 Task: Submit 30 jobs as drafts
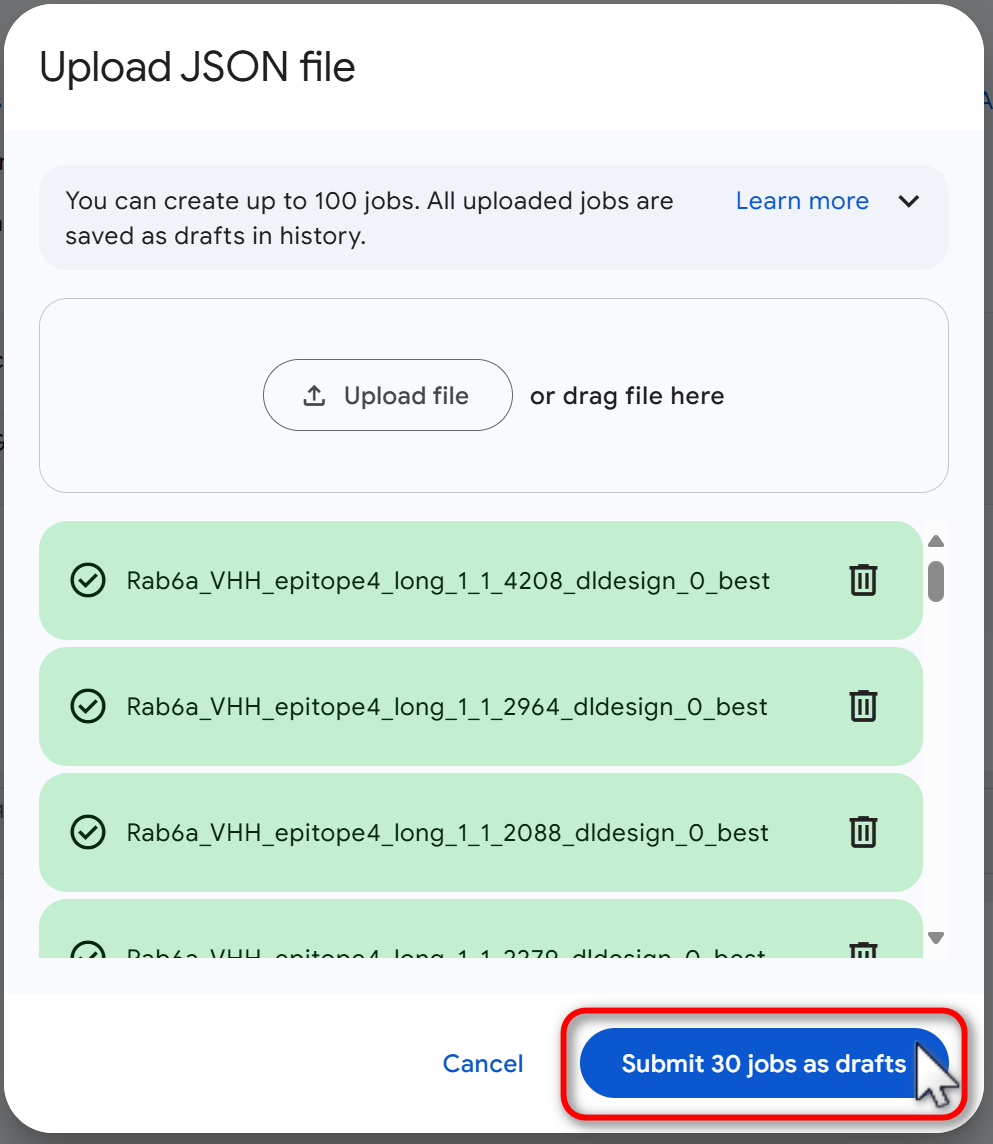pyautogui.click(x=764, y=1063)
